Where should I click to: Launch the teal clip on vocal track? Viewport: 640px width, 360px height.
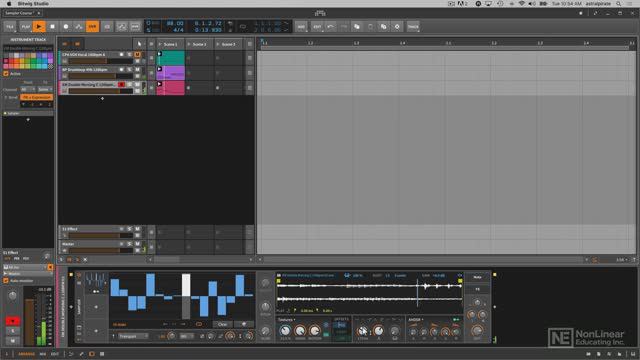point(160,54)
